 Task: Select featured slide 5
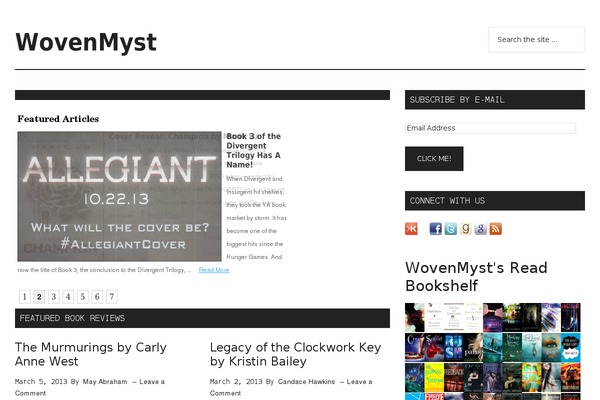(x=83, y=297)
